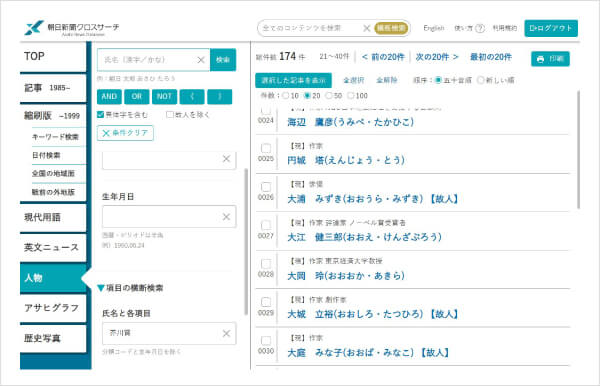Open the 歴史写真 sidebar tab
The width and height of the screenshot is (600, 386).
click(x=53, y=338)
